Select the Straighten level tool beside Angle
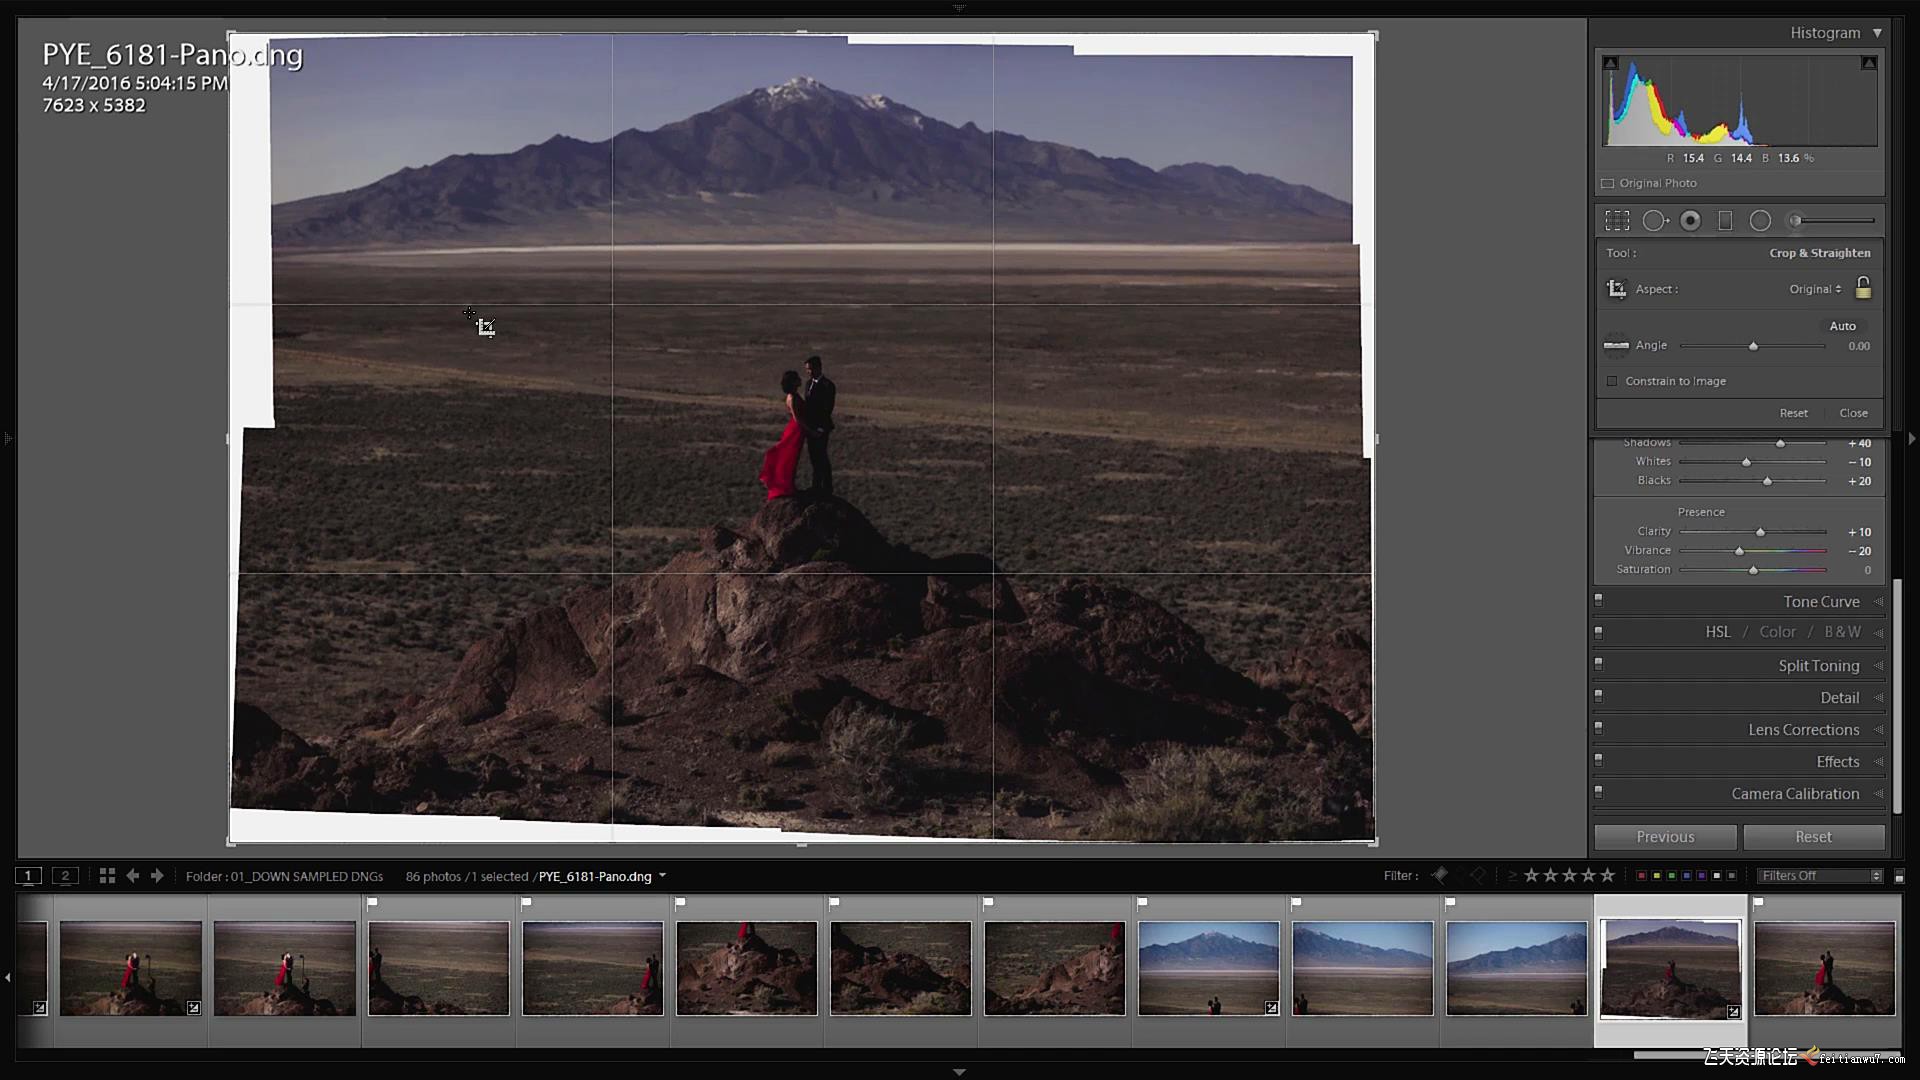The image size is (1920, 1080). click(1616, 346)
